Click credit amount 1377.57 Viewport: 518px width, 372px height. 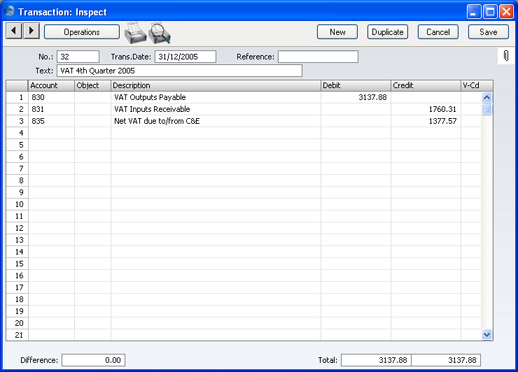pyautogui.click(x=442, y=121)
